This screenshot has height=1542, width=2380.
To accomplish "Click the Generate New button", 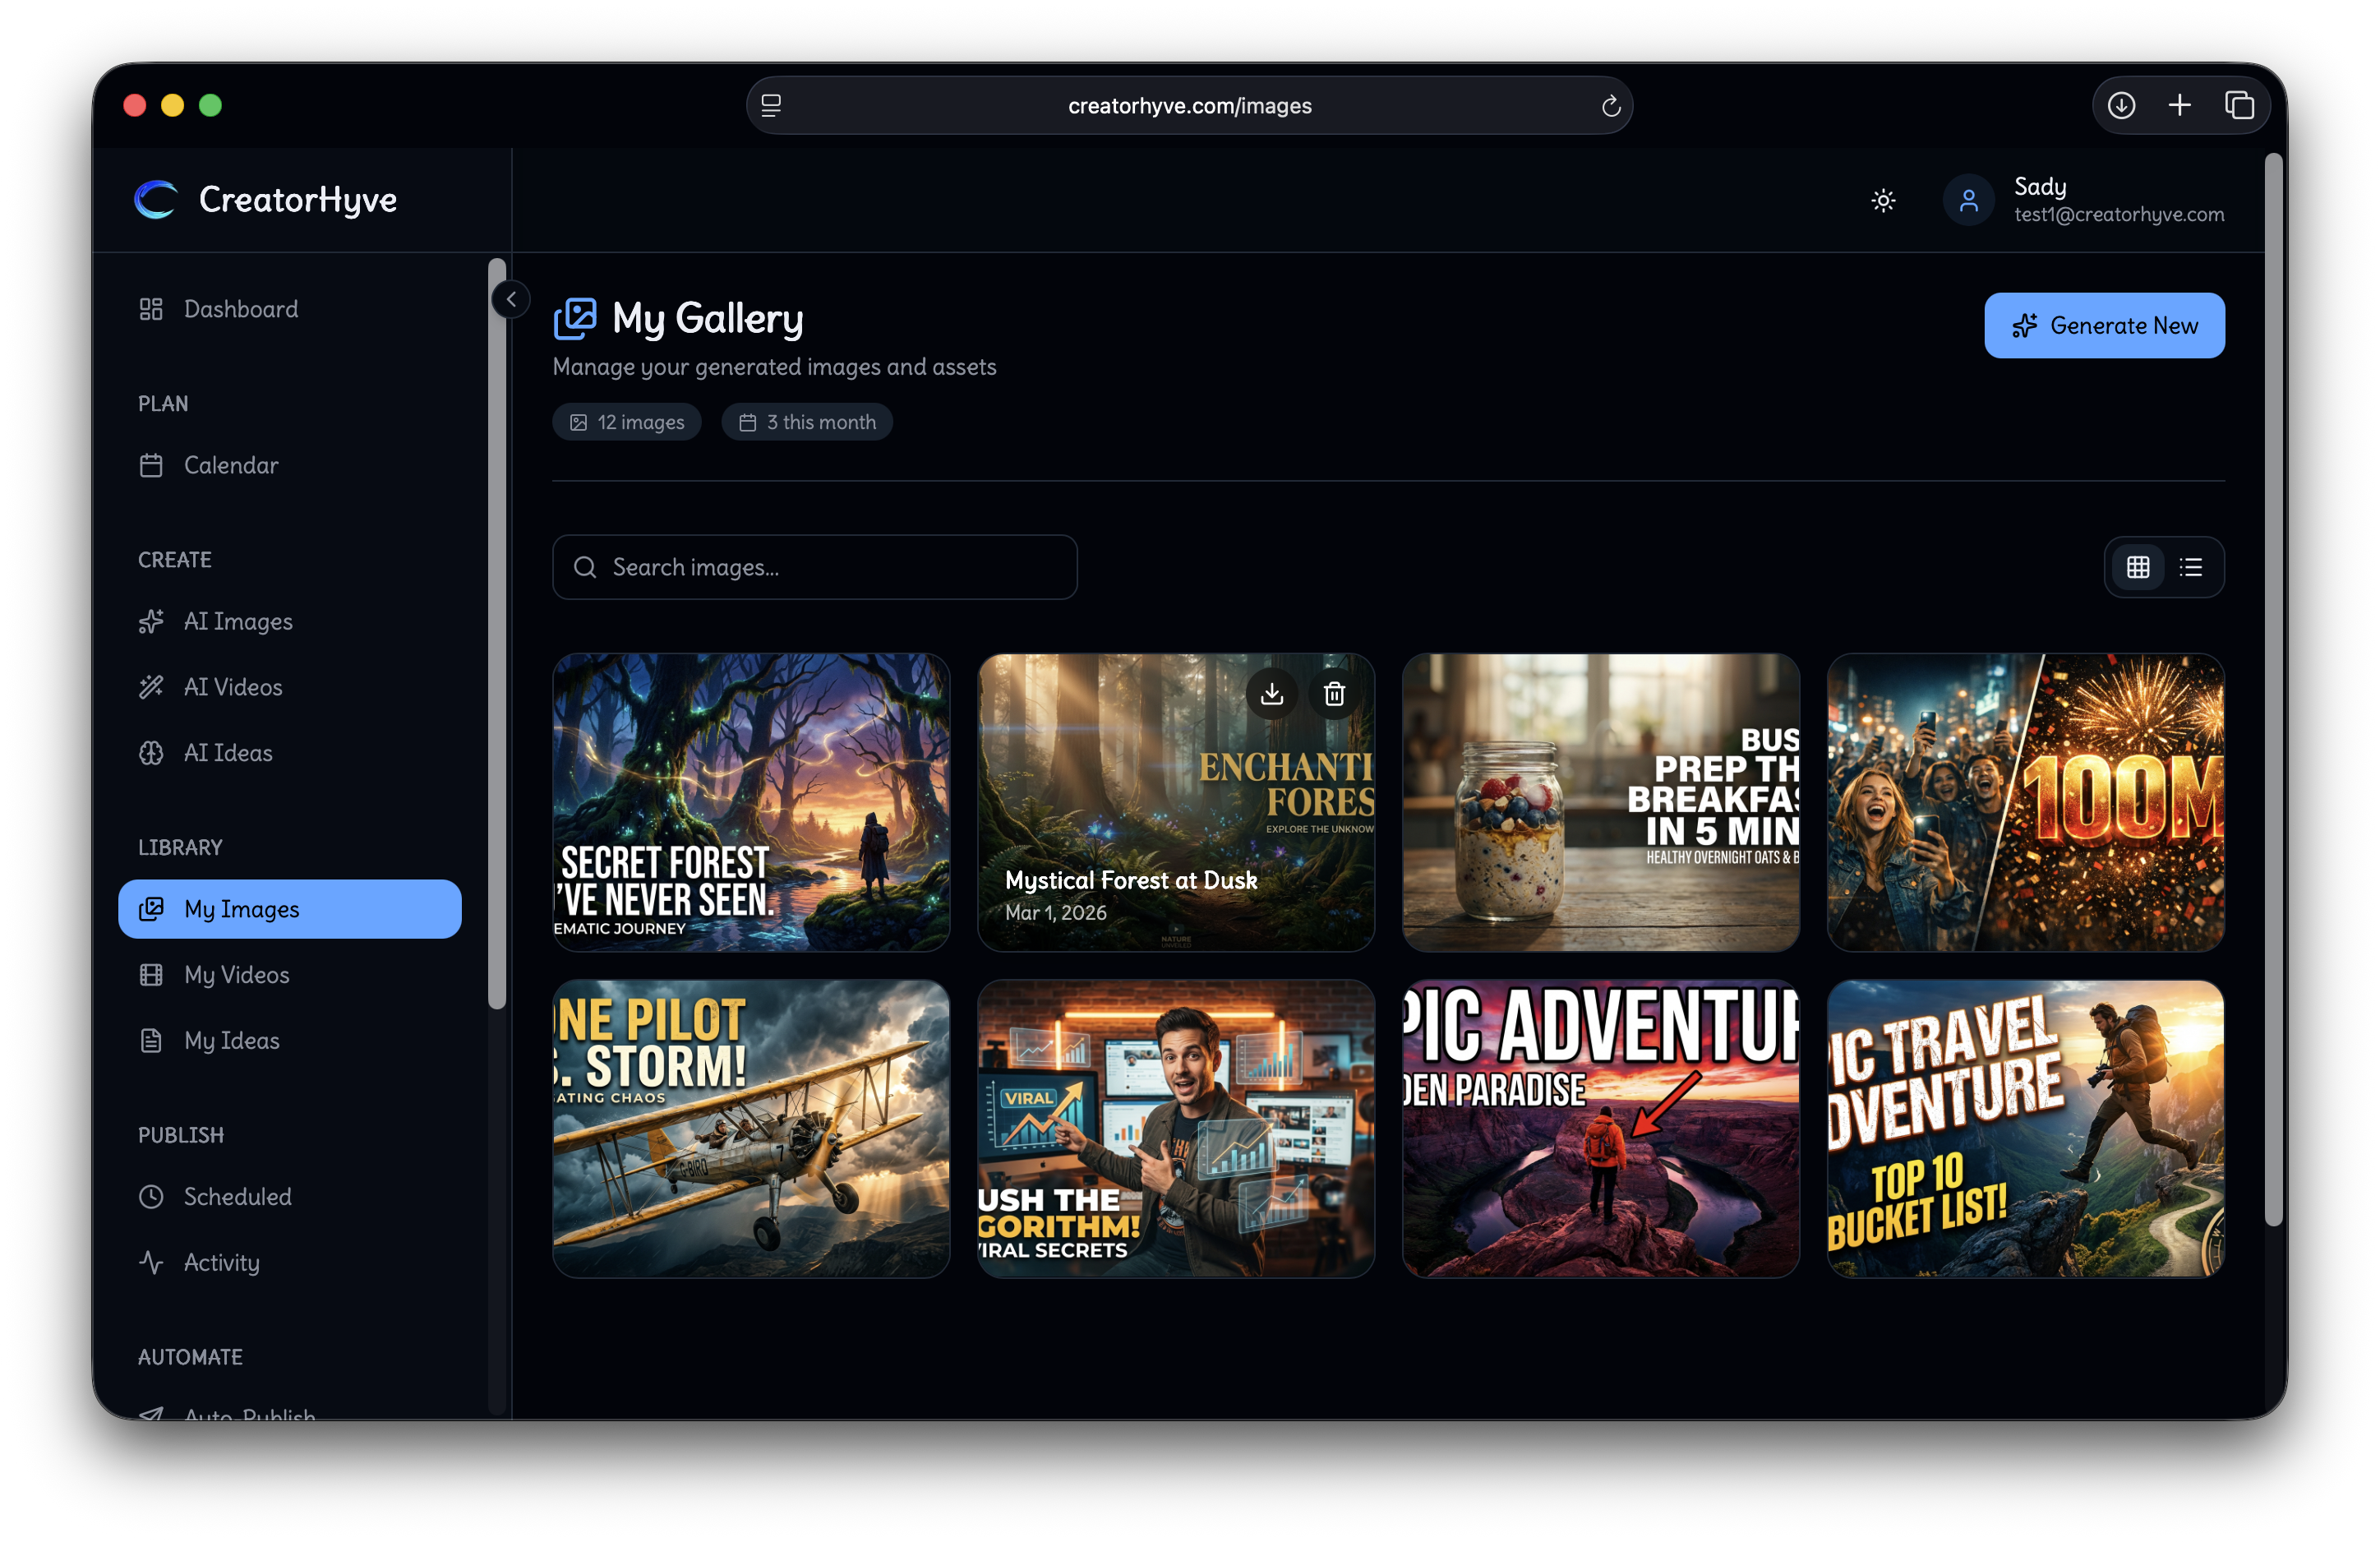I will (x=2104, y=325).
